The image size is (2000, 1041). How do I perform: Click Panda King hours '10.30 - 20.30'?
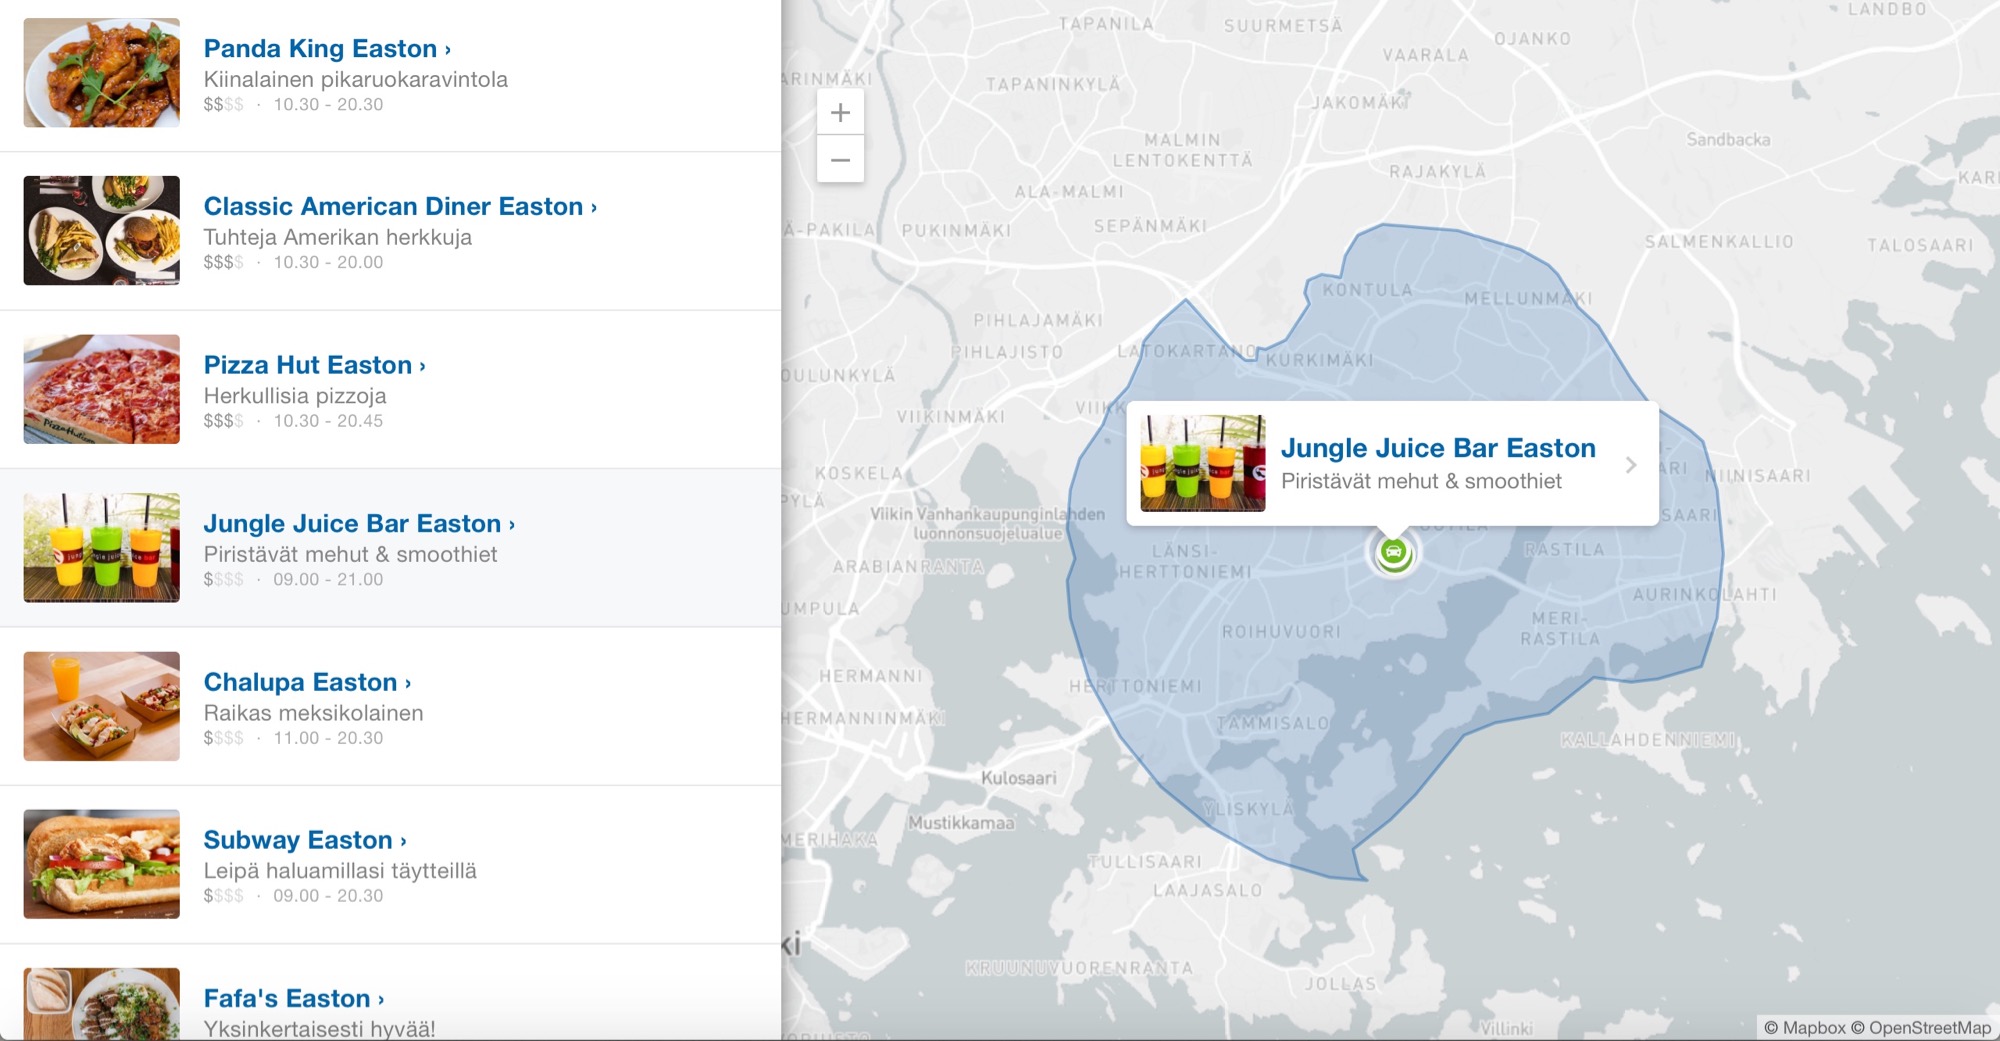pyautogui.click(x=328, y=104)
